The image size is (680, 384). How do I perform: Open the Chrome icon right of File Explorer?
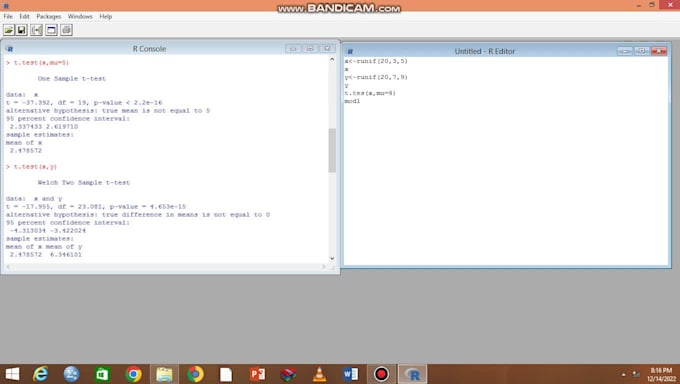196,374
